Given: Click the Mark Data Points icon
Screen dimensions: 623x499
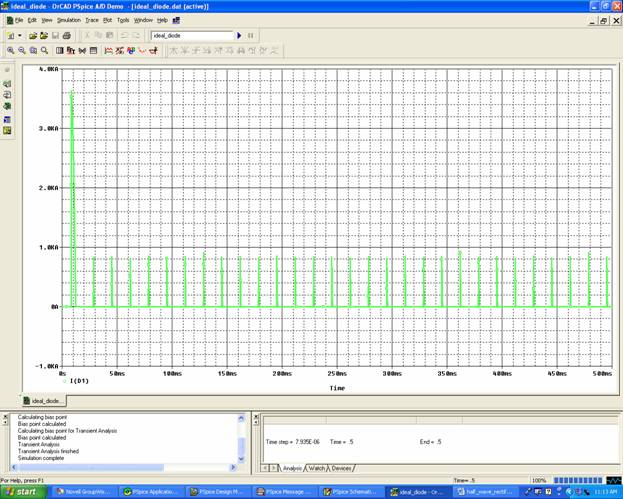Looking at the screenshot, I should click(x=142, y=50).
